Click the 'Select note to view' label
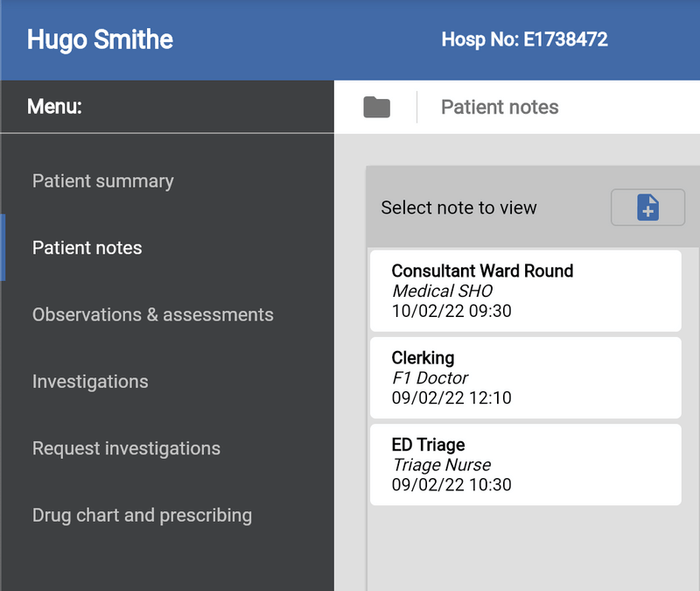This screenshot has height=591, width=700. point(459,208)
